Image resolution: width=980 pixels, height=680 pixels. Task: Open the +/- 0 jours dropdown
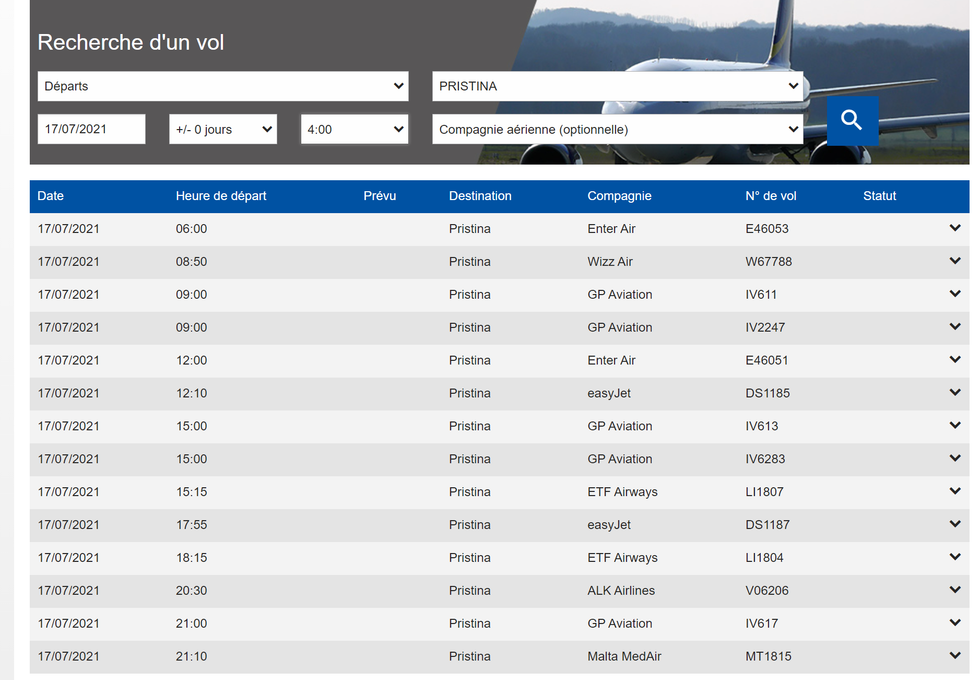click(223, 129)
